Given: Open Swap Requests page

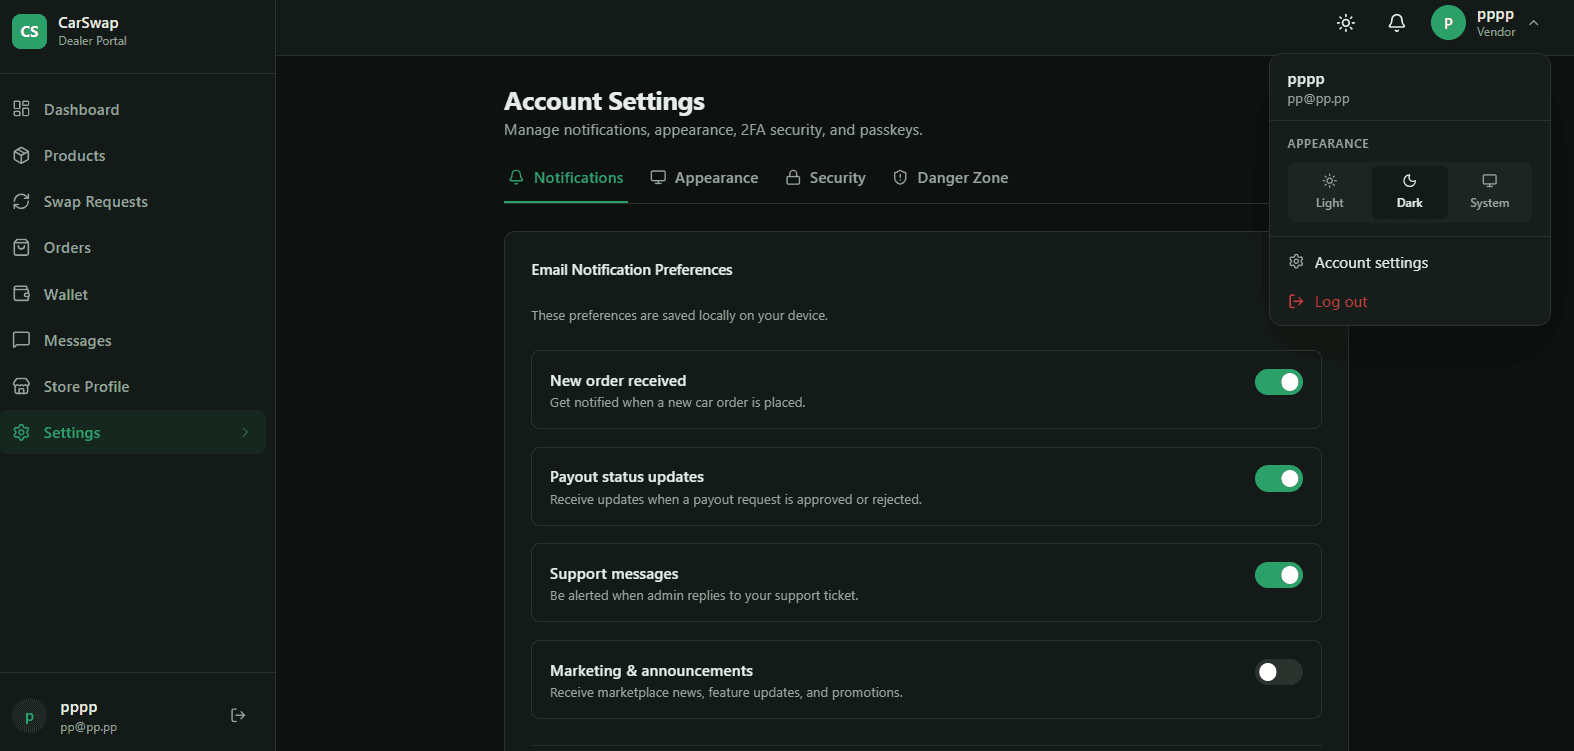Looking at the screenshot, I should (x=133, y=201).
